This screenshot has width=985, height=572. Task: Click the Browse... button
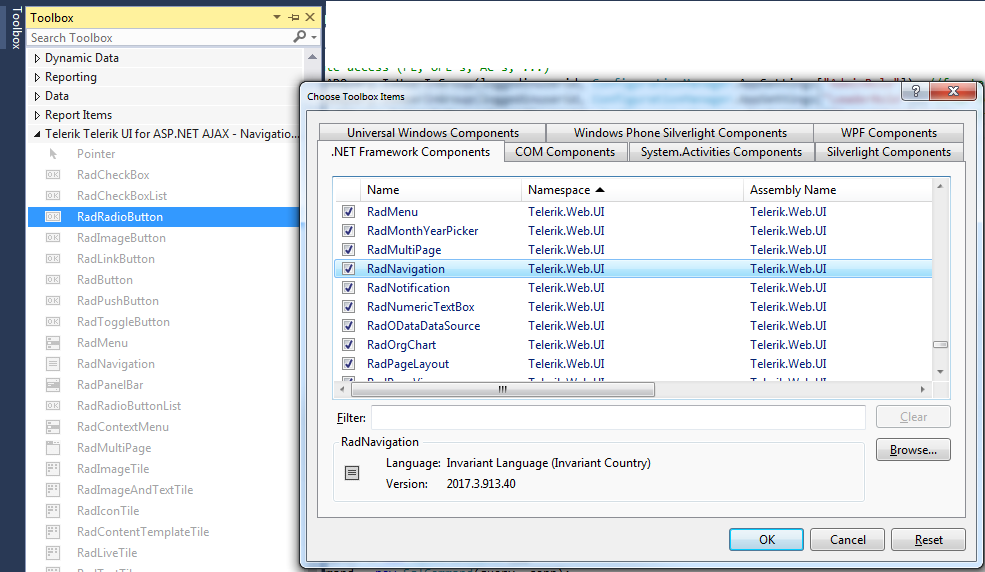(913, 450)
